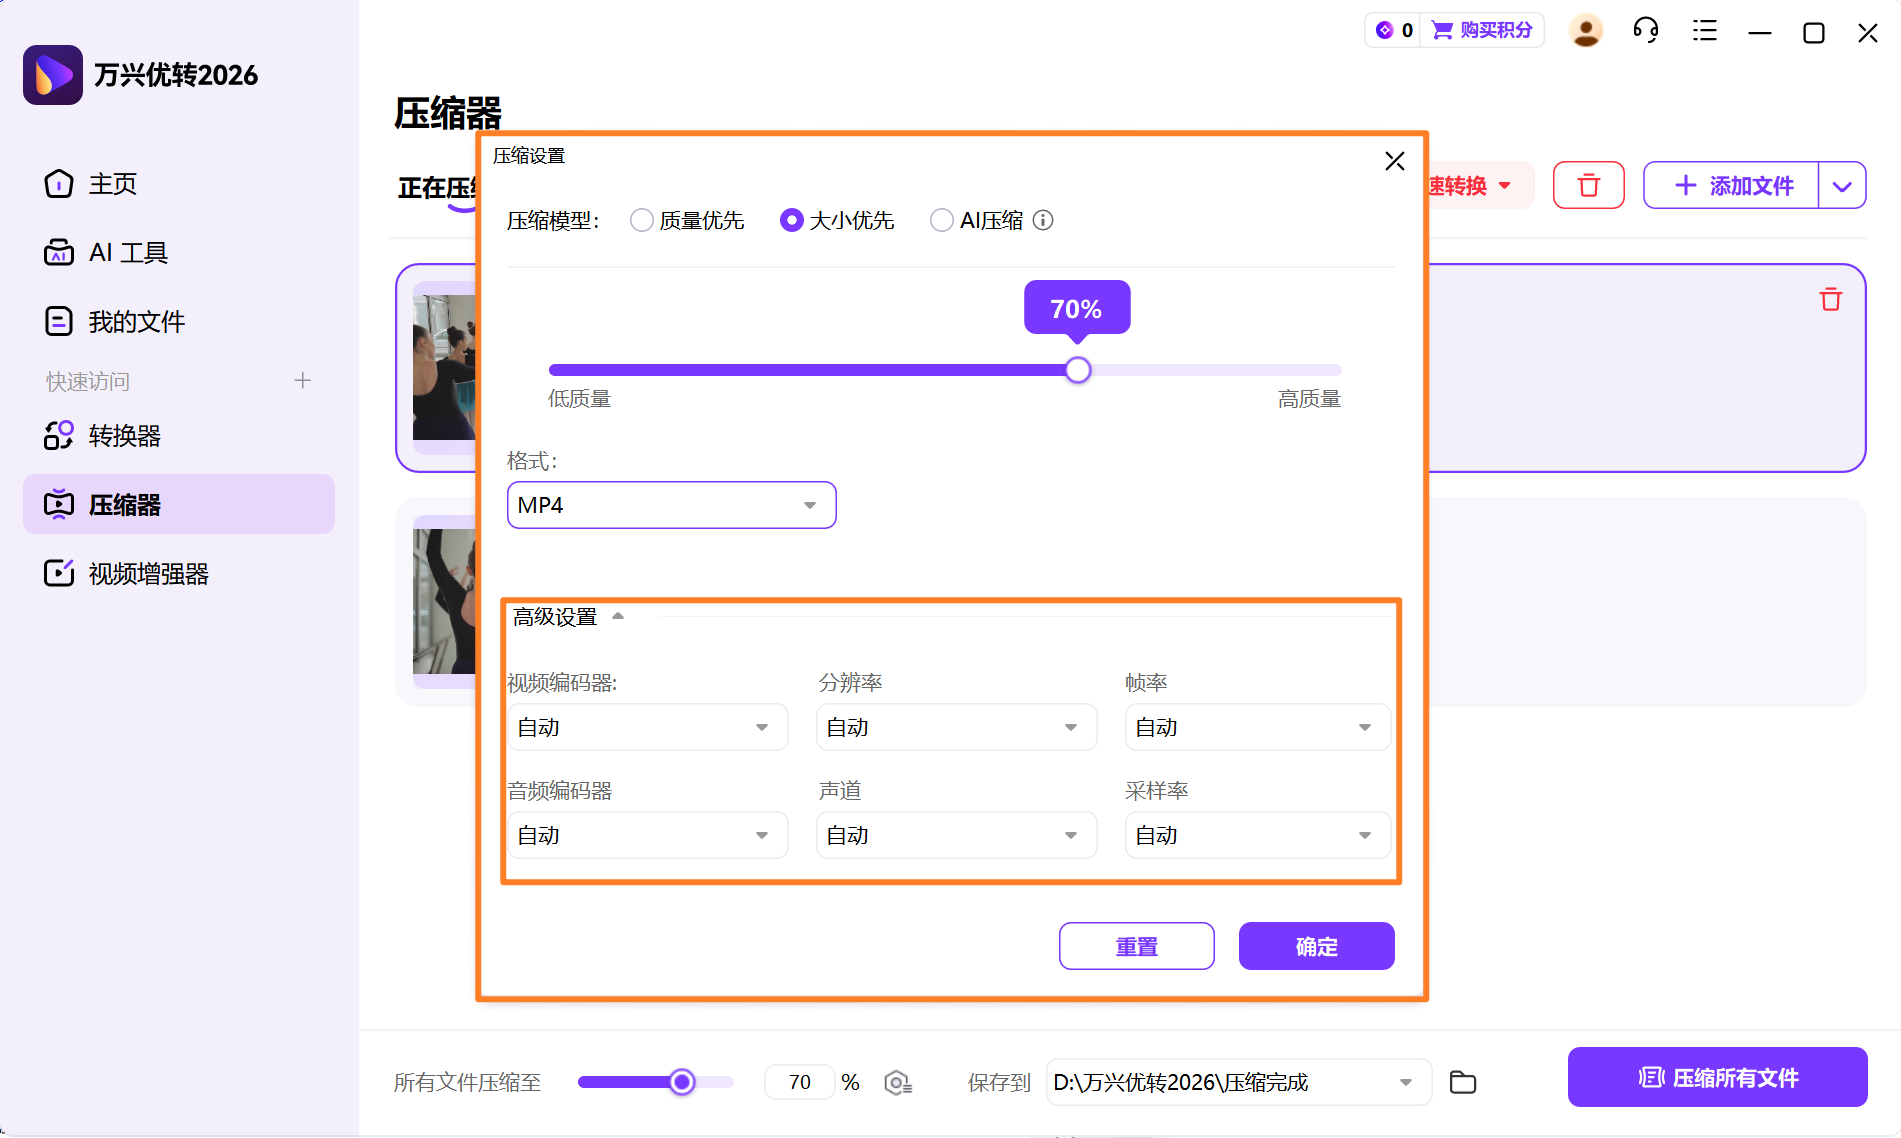Open the MP4 format dropdown
The image size is (1901, 1138).
click(670, 505)
